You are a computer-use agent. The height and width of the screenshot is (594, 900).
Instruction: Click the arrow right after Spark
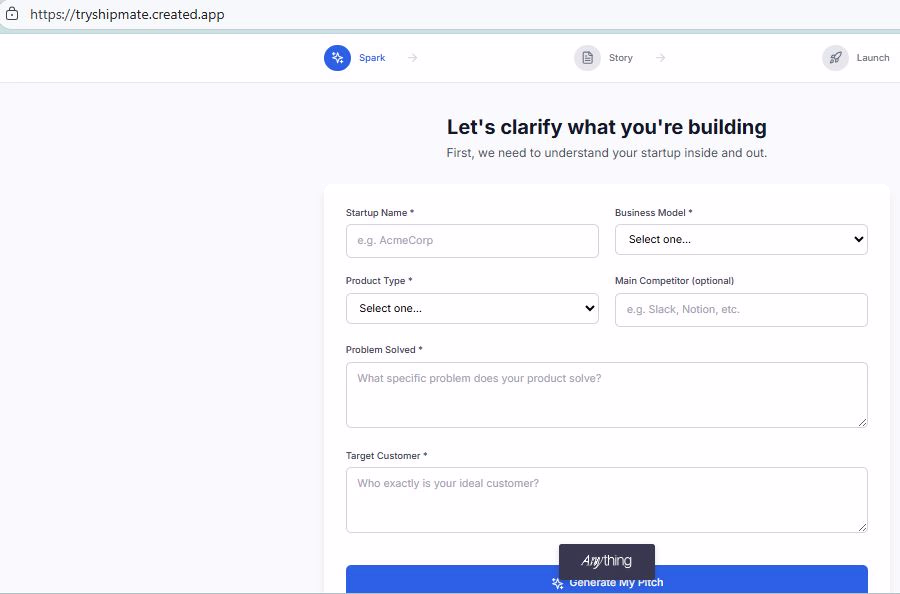click(x=412, y=58)
